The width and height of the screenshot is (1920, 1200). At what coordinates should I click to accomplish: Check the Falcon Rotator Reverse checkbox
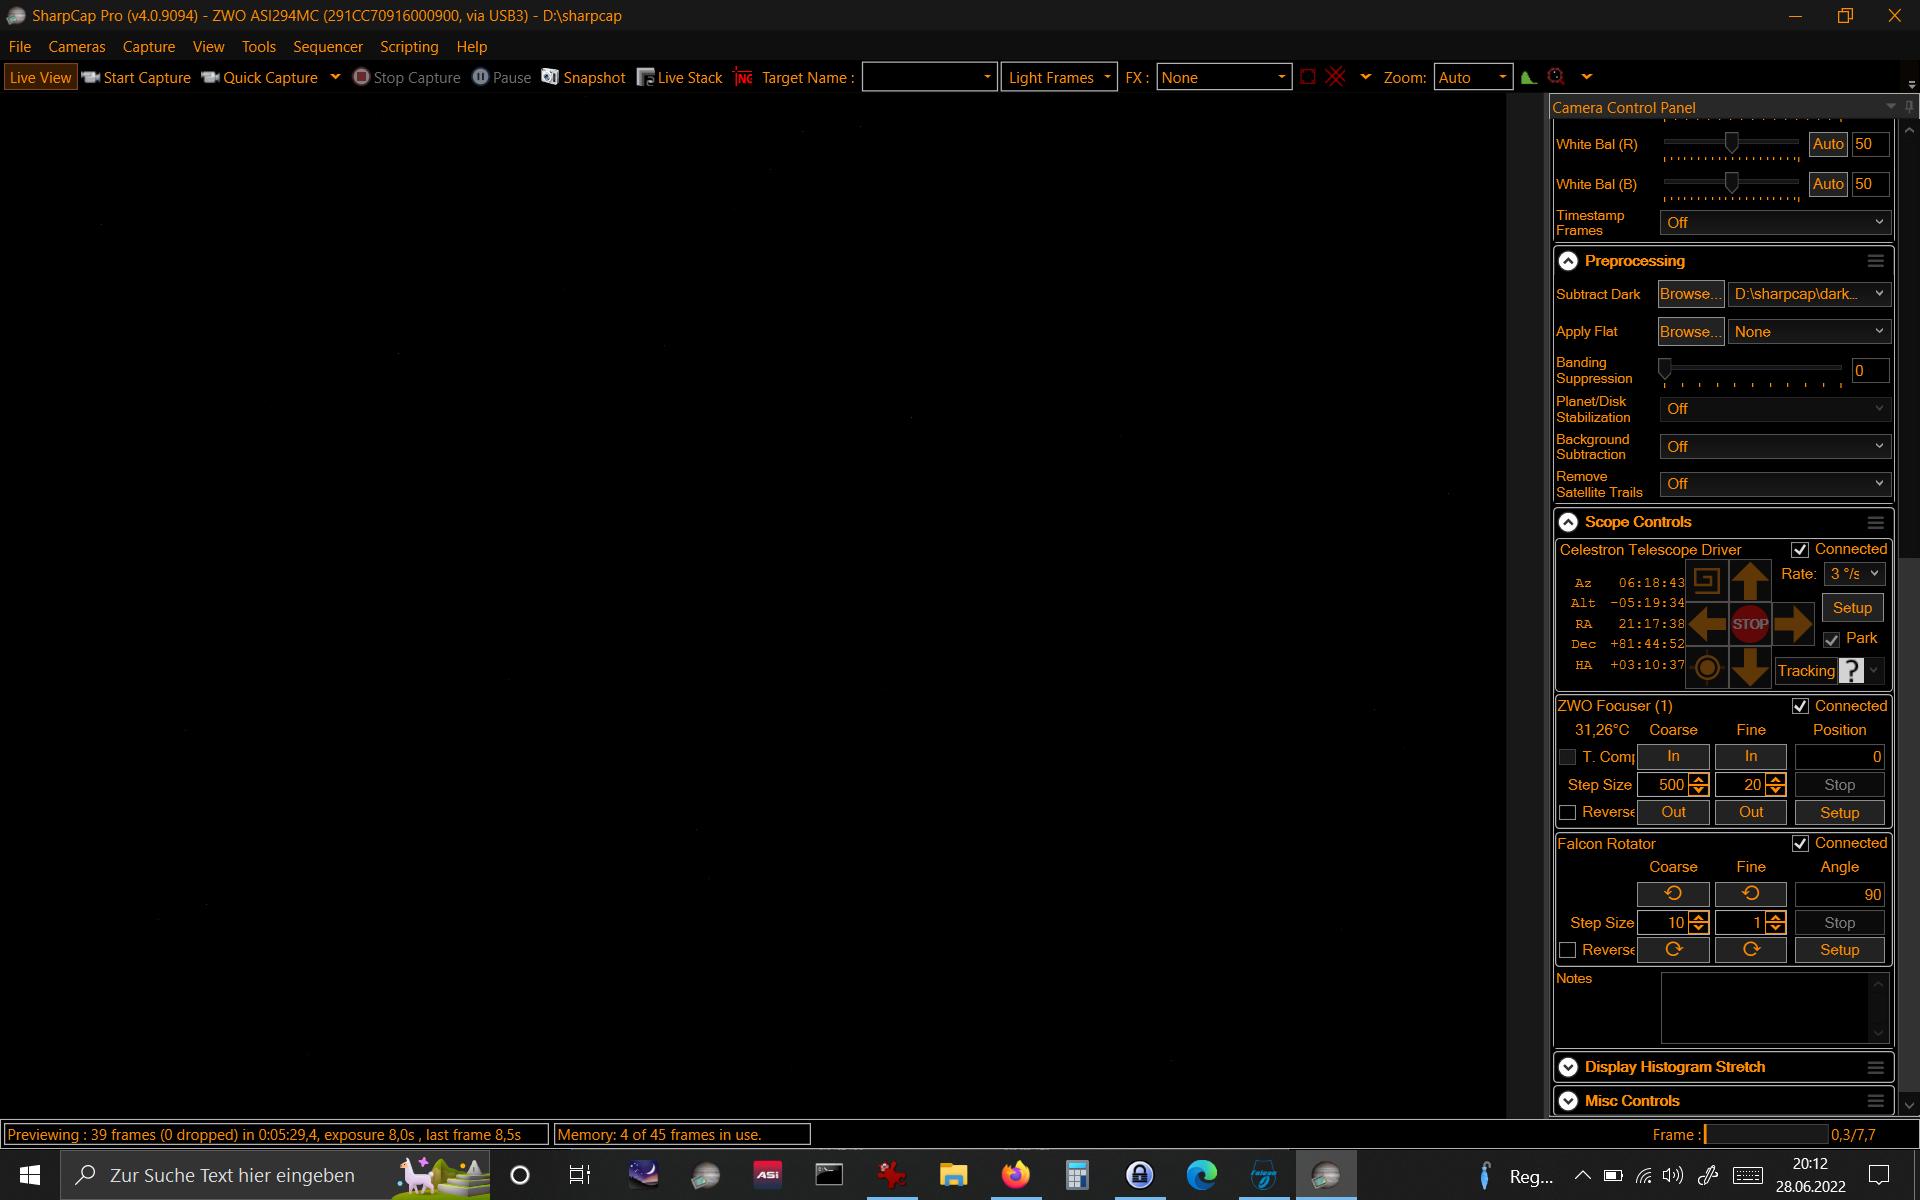[1567, 950]
